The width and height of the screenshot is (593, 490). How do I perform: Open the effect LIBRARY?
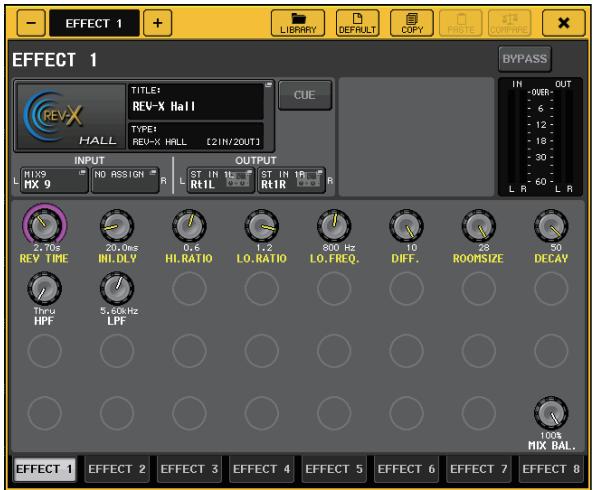pyautogui.click(x=298, y=23)
